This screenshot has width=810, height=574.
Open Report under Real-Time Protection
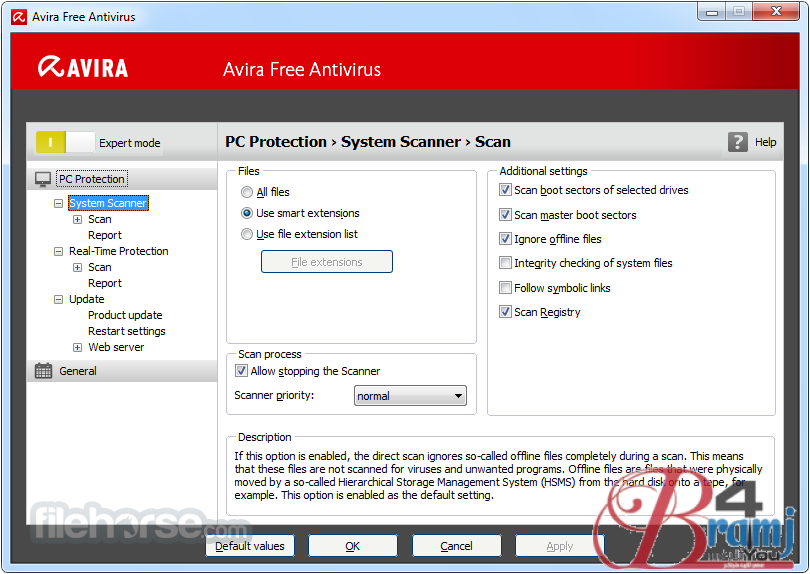105,283
